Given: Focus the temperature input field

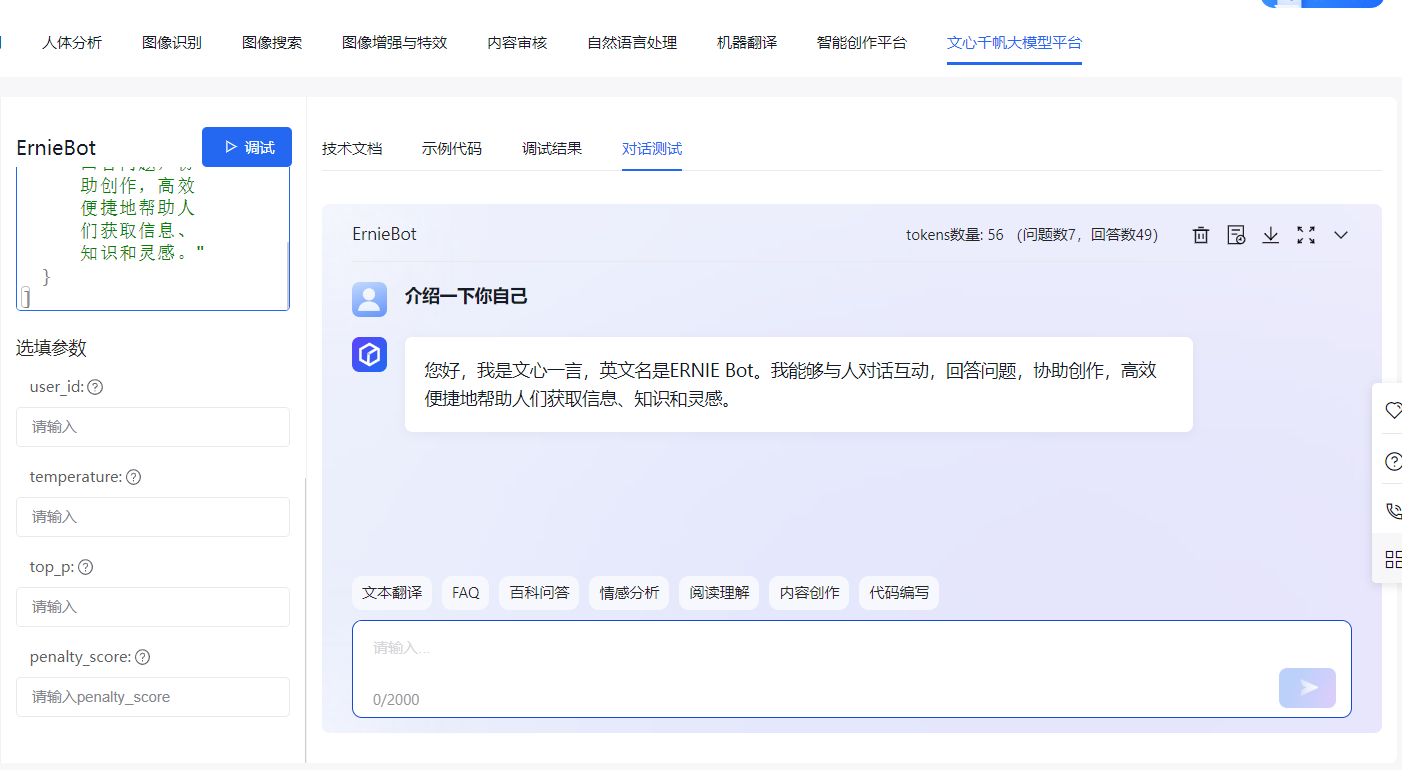Looking at the screenshot, I should click(x=153, y=517).
